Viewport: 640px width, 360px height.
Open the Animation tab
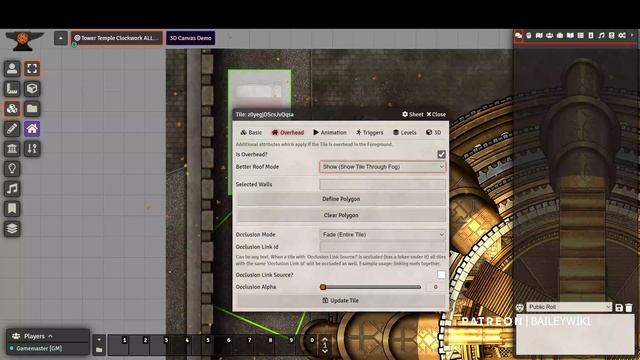tap(330, 133)
